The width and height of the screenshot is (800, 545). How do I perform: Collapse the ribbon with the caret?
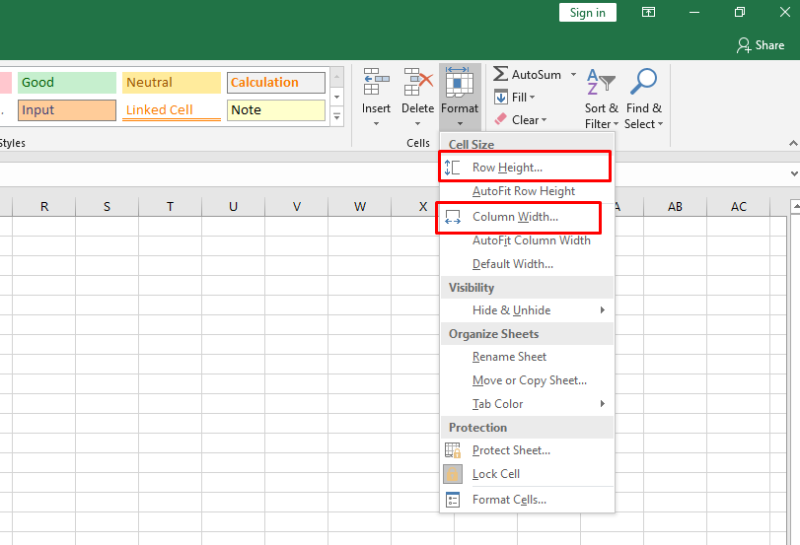click(793, 143)
